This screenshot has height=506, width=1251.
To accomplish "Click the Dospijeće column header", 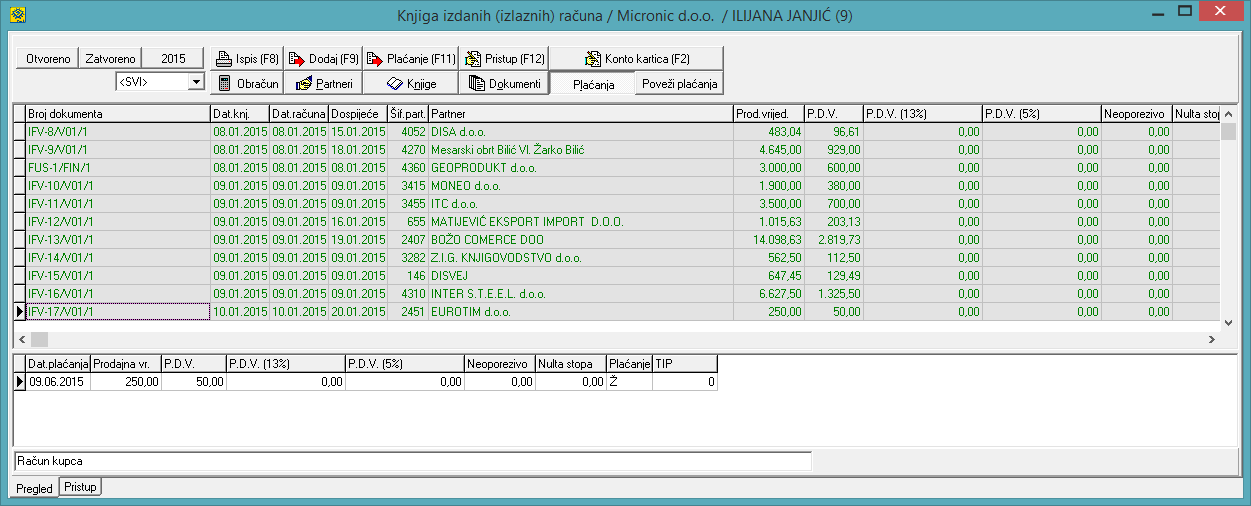I will pyautogui.click(x=358, y=114).
